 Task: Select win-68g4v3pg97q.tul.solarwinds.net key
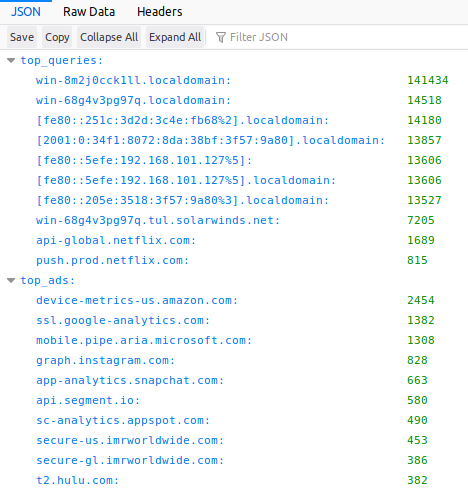click(x=158, y=220)
